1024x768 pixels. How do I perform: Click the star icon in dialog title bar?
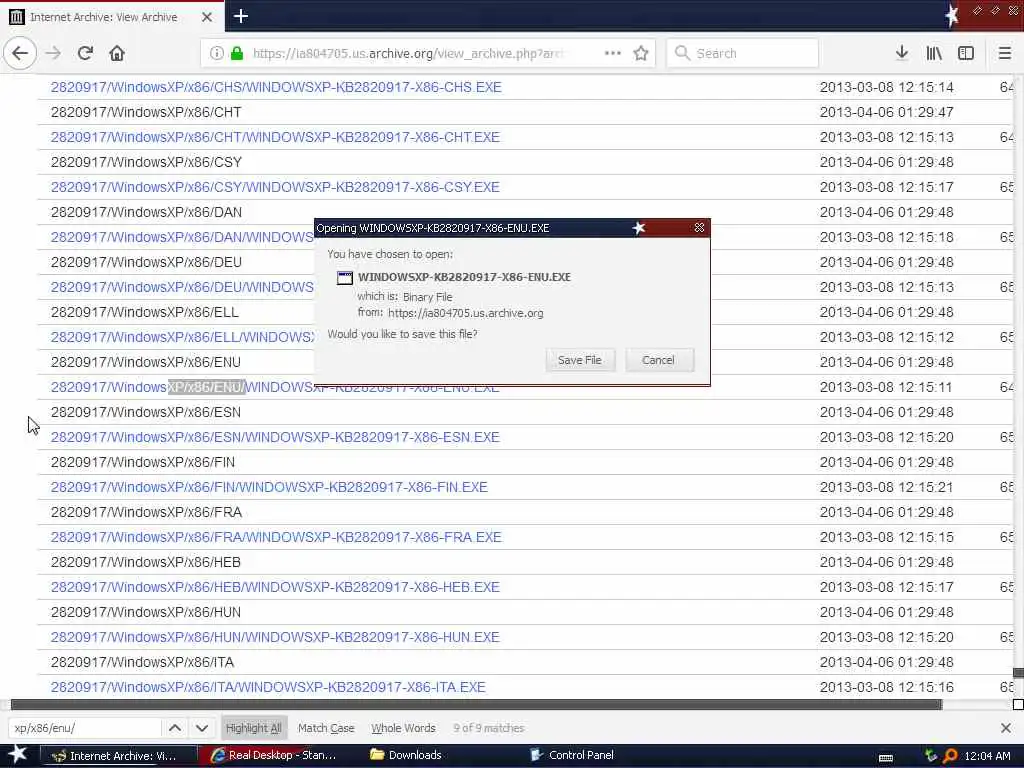pyautogui.click(x=639, y=227)
